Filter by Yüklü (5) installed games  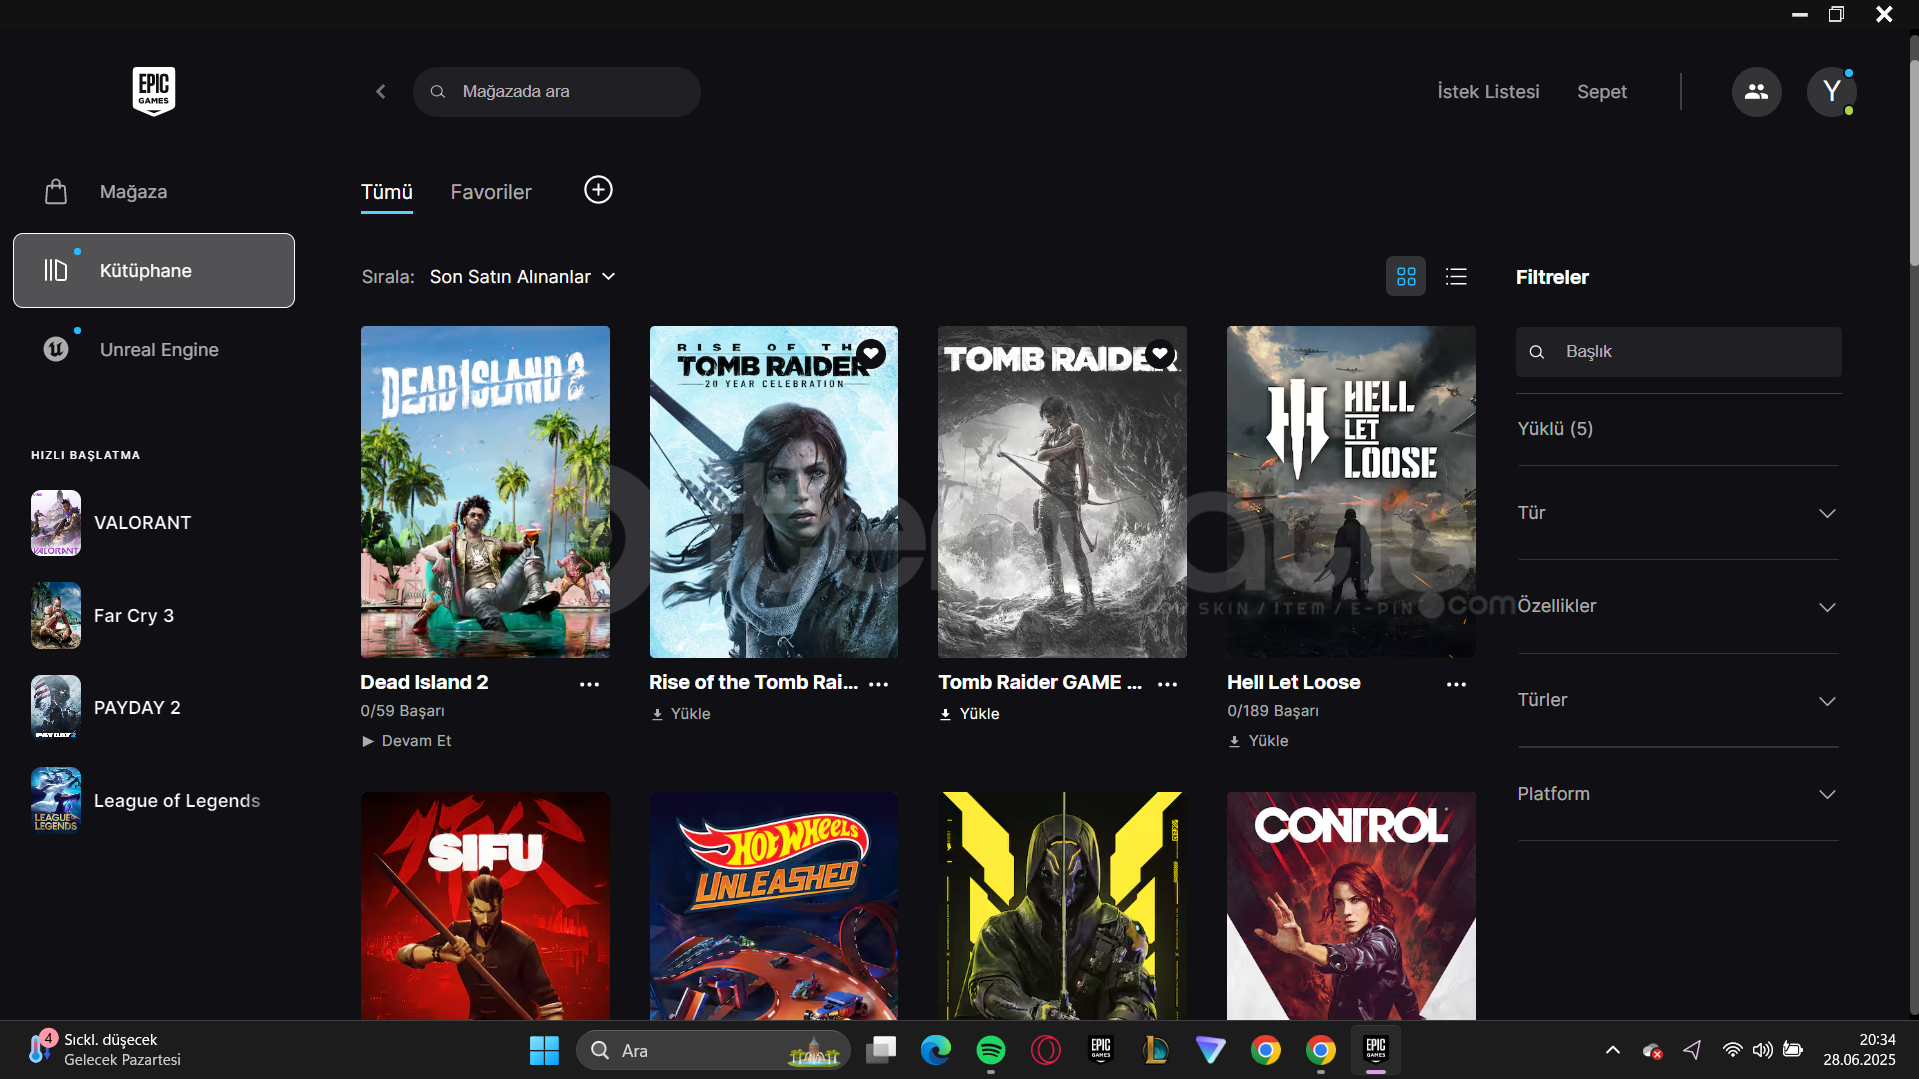pyautogui.click(x=1555, y=429)
